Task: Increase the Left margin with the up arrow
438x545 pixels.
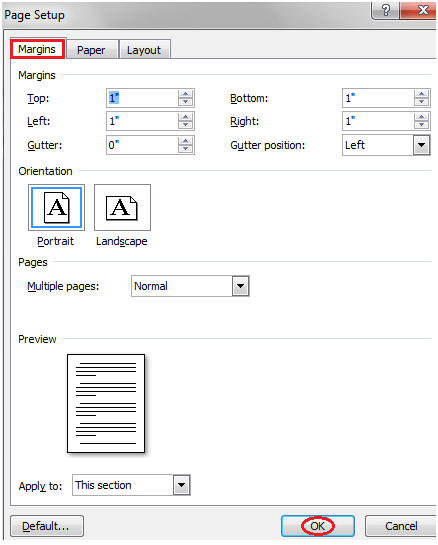Action: click(186, 117)
